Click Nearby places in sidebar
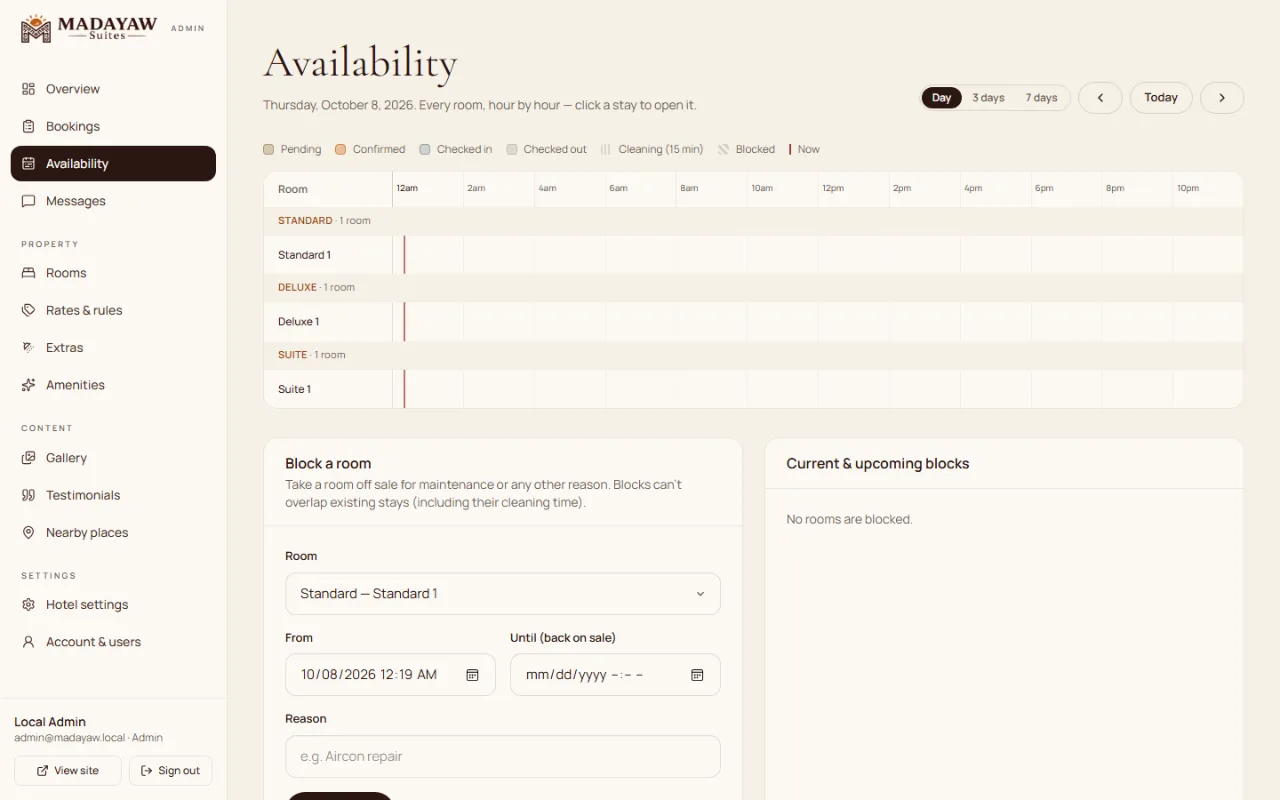This screenshot has width=1280, height=800. point(113,533)
